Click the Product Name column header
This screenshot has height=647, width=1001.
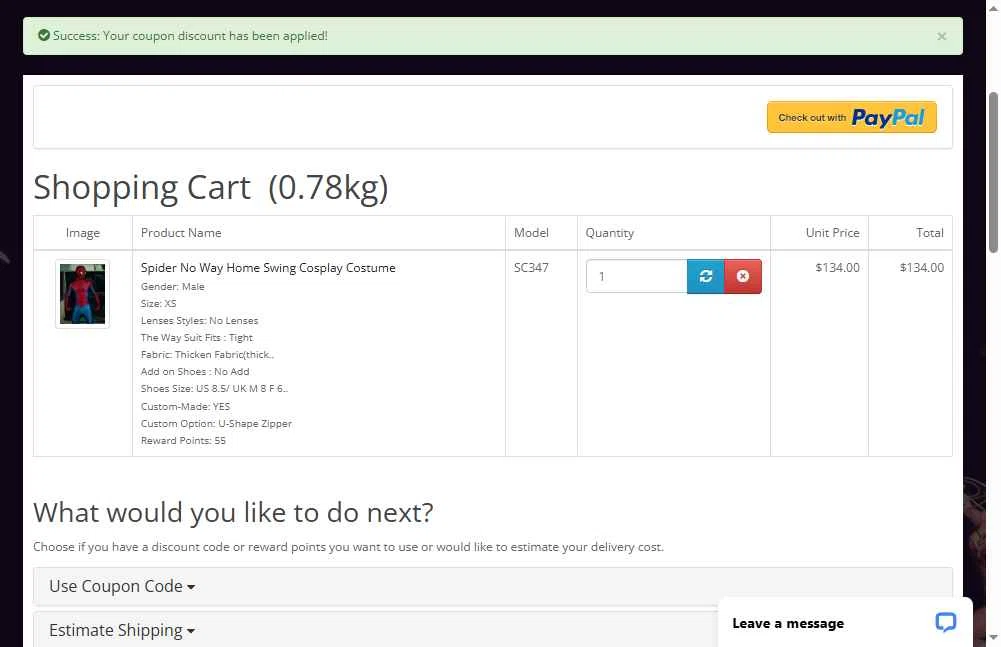pos(181,233)
